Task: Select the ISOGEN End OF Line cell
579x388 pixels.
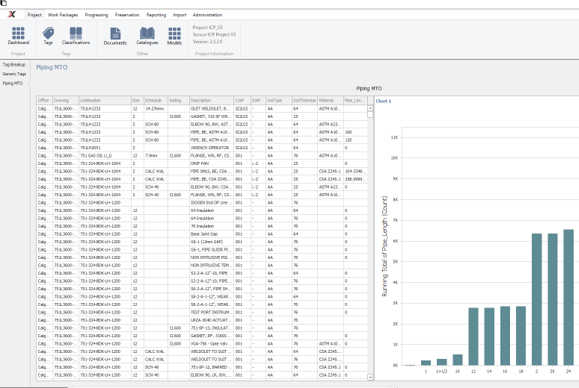Action: point(211,203)
